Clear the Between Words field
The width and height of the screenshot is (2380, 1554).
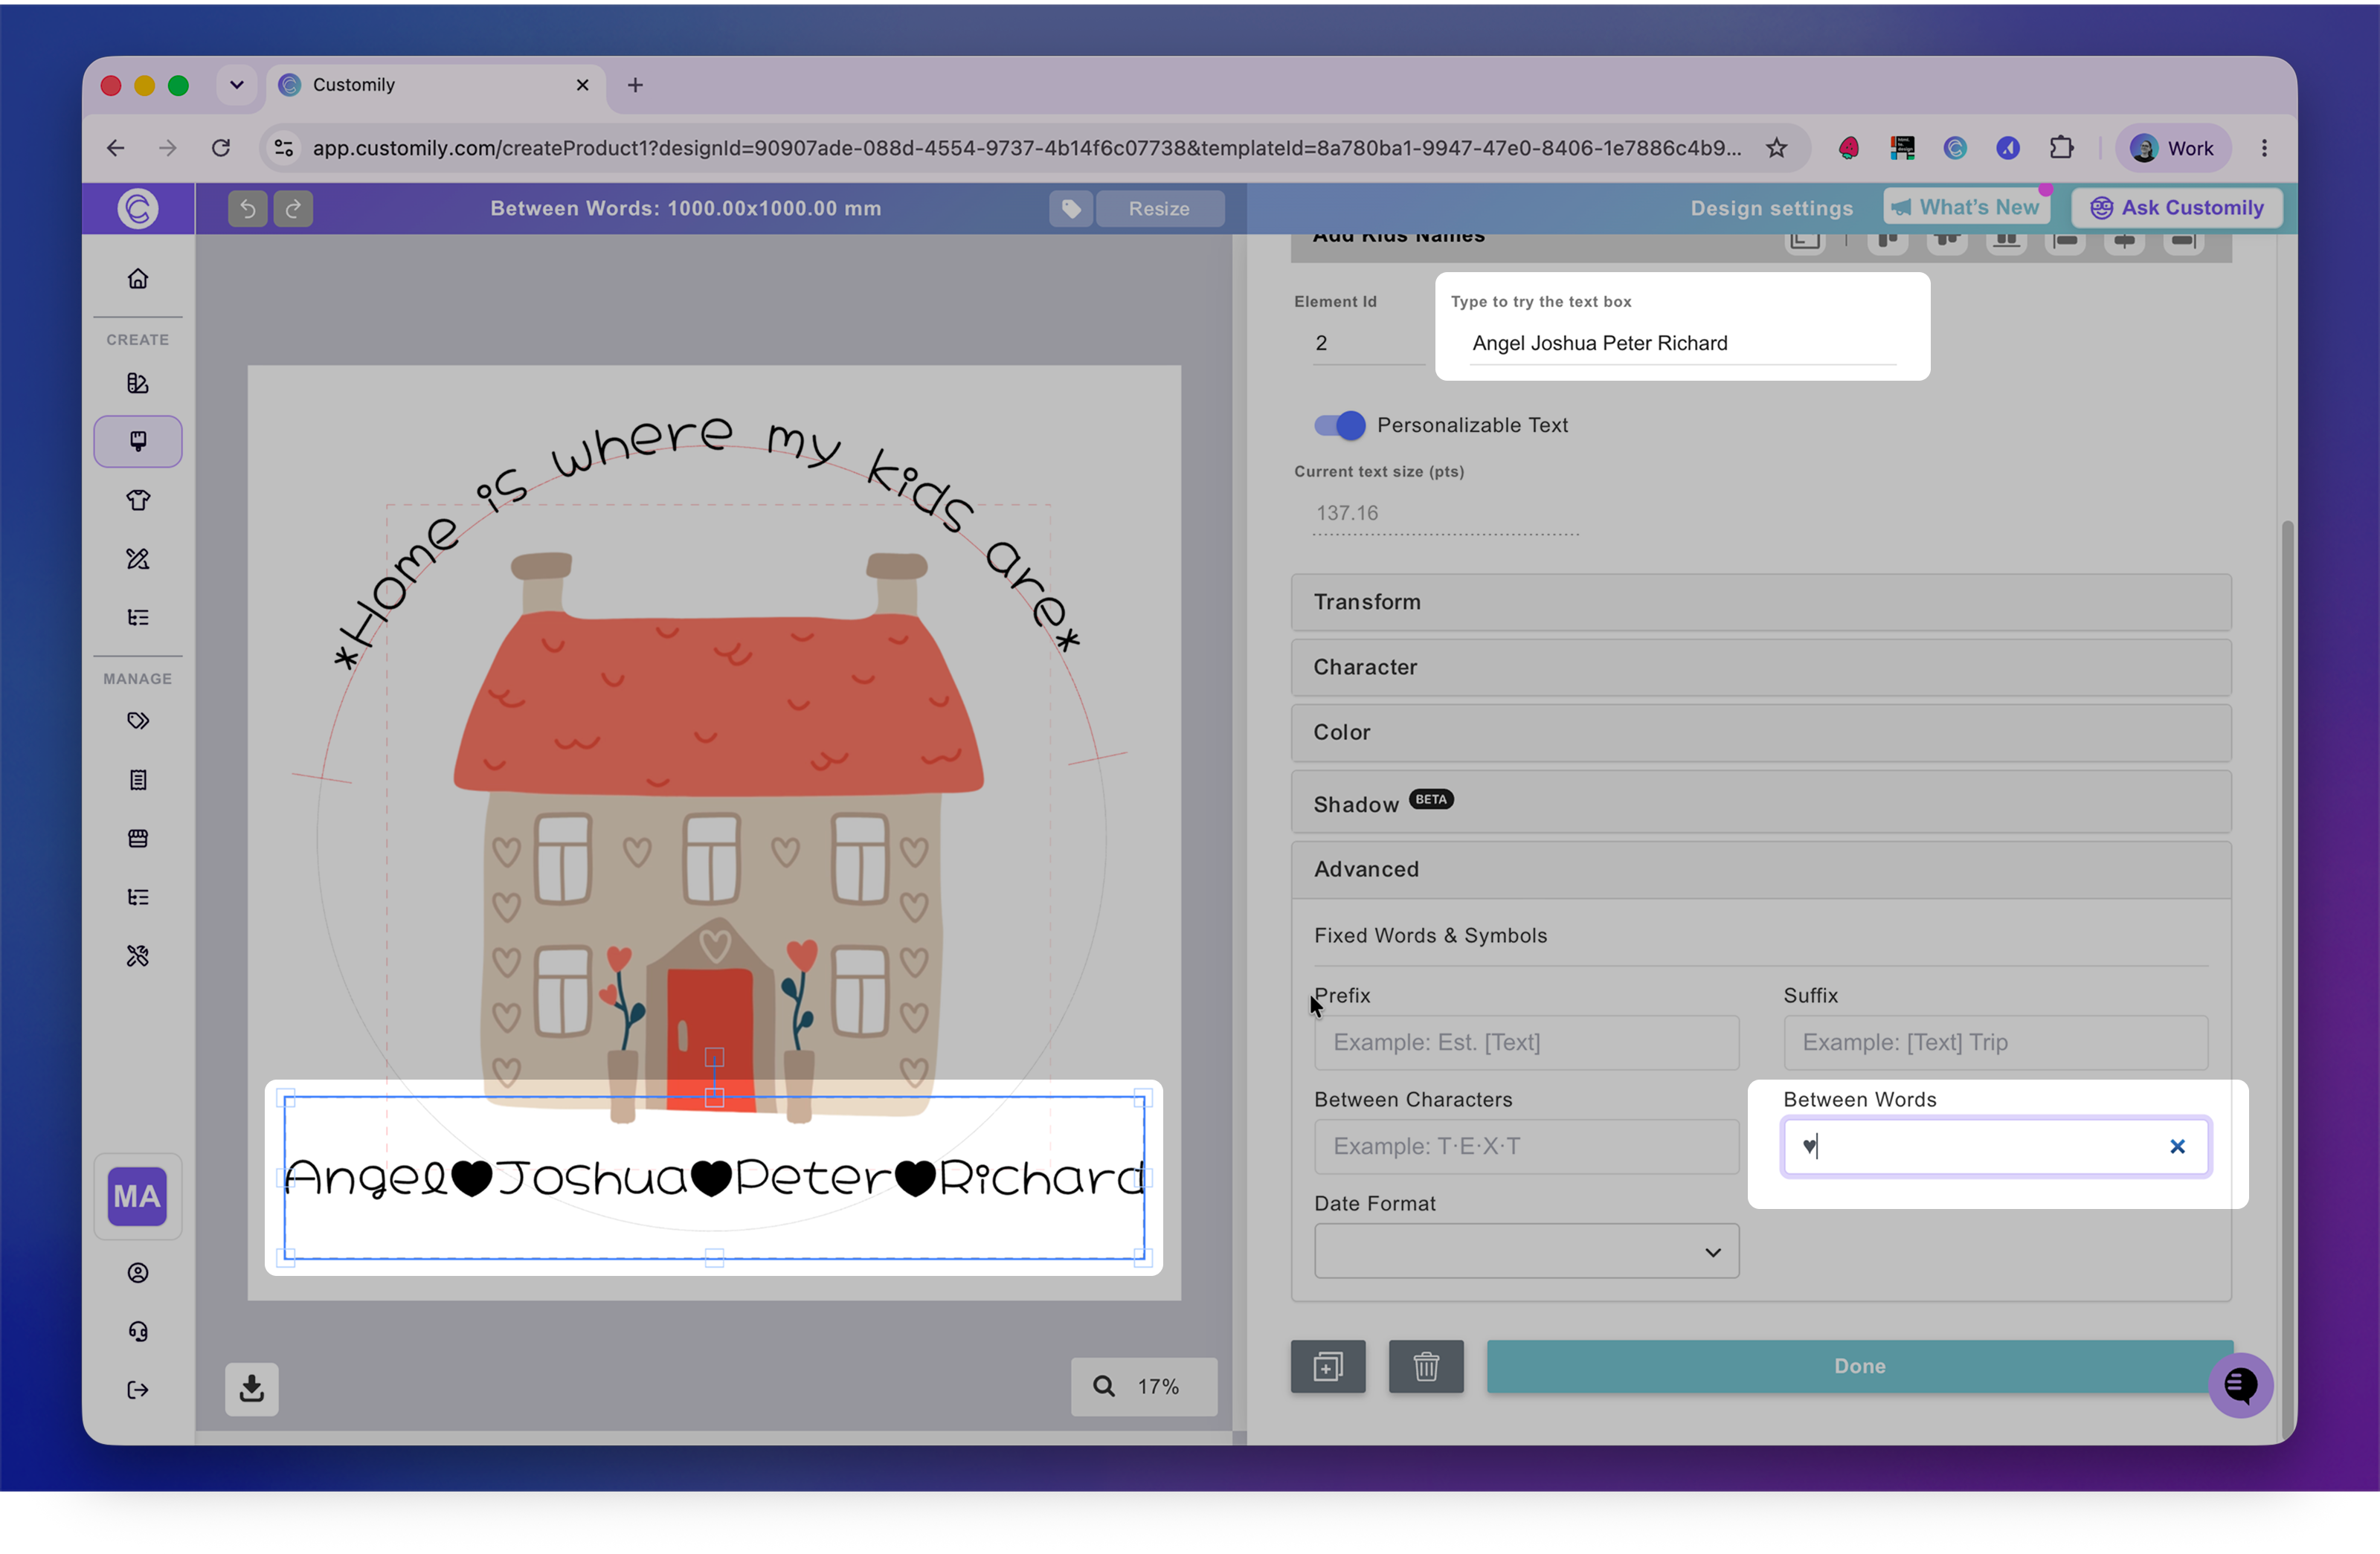tap(2177, 1147)
